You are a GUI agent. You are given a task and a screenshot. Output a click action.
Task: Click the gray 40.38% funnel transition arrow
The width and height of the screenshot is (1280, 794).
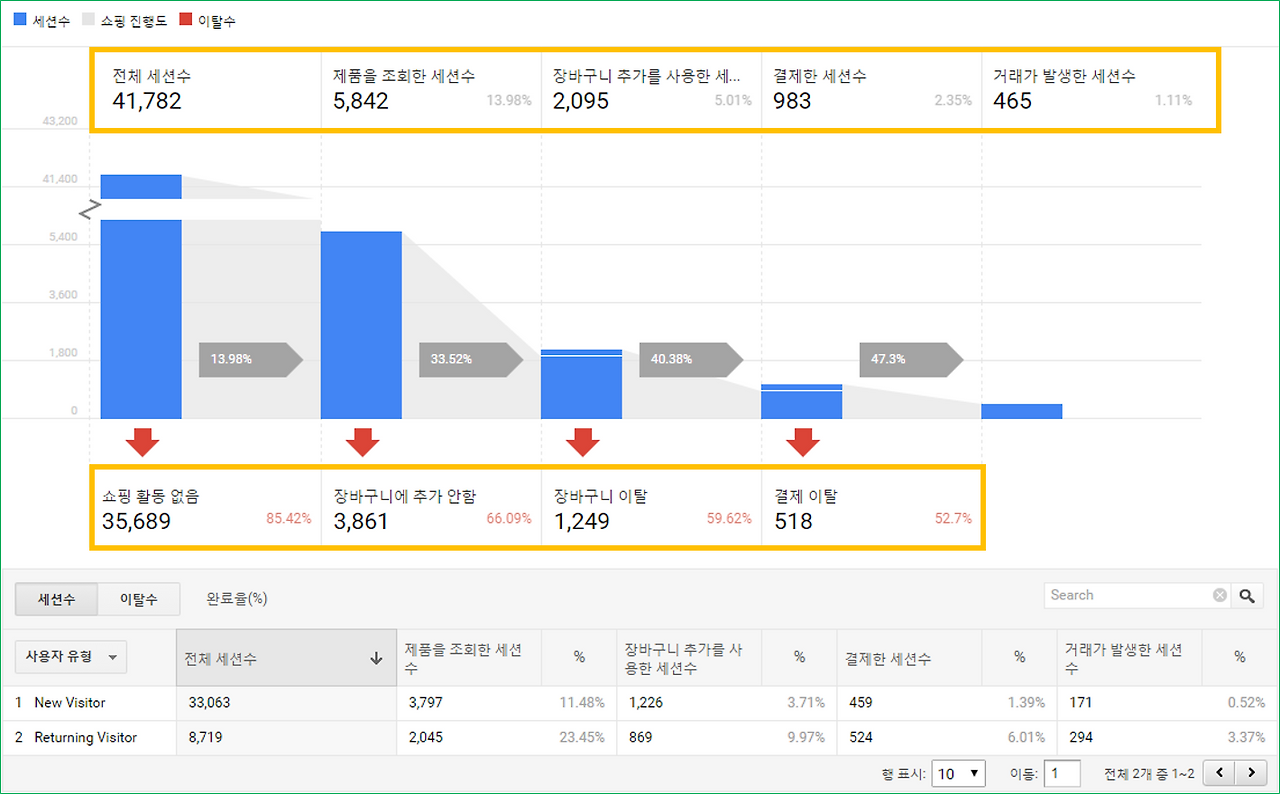(690, 360)
